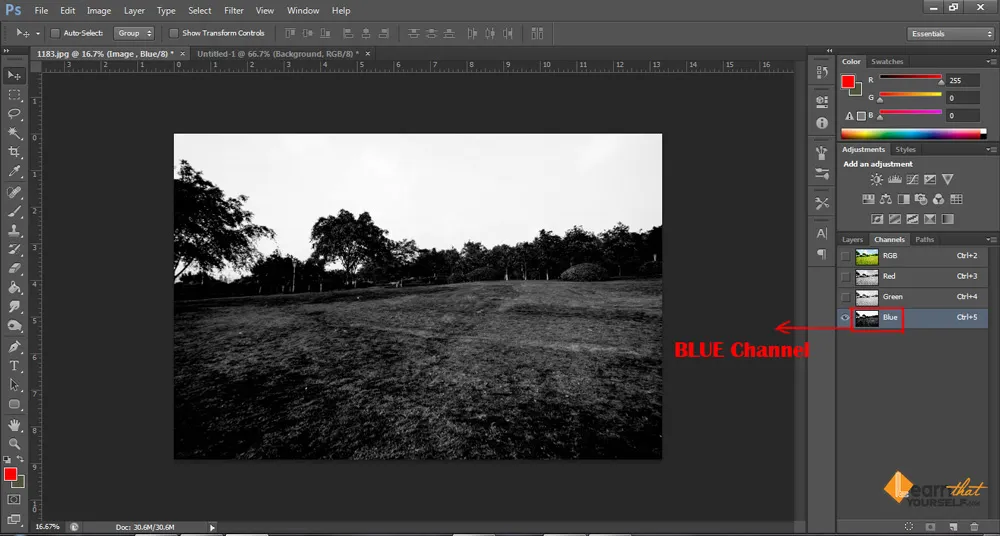1000x536 pixels.
Task: Open the Filter menu
Action: pyautogui.click(x=234, y=10)
